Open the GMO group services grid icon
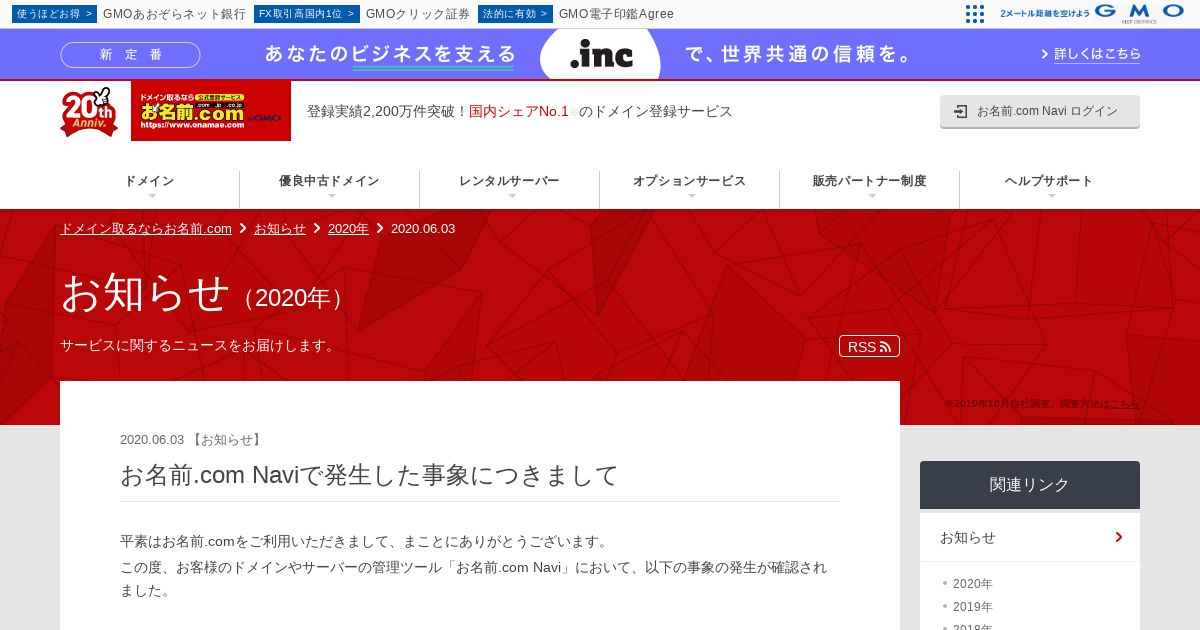 click(975, 14)
